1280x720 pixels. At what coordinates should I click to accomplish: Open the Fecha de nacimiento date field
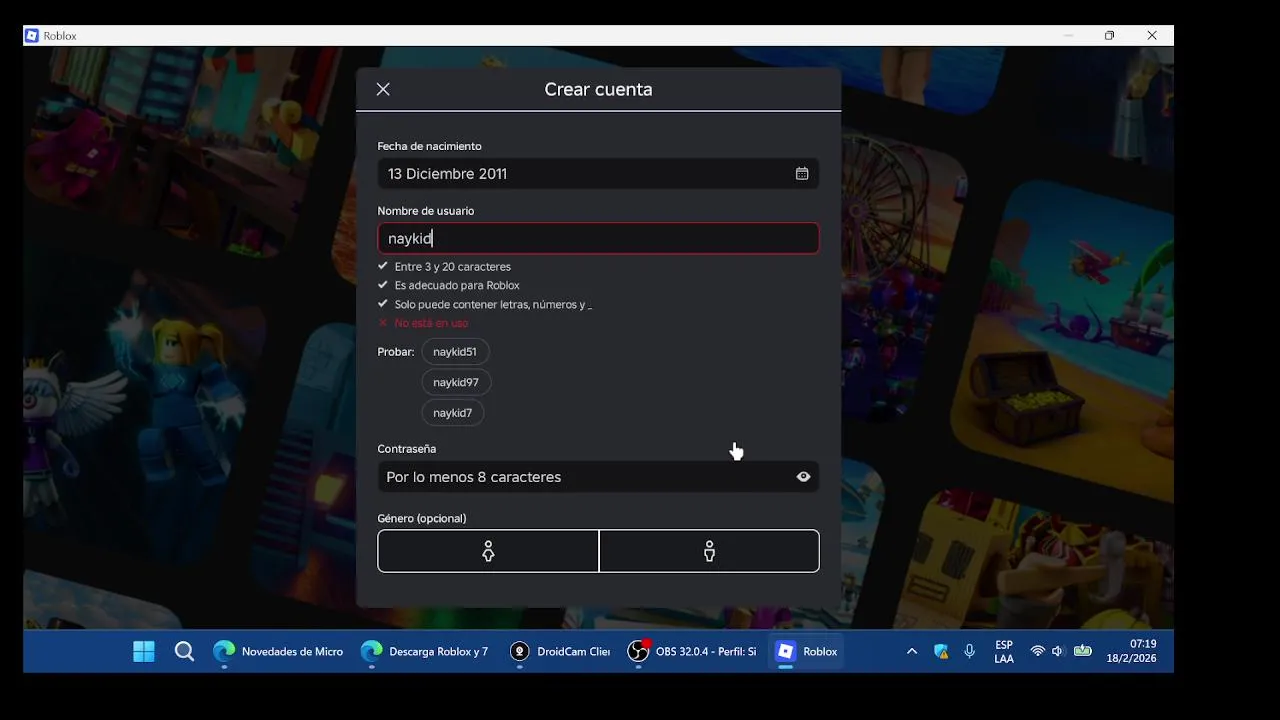pyautogui.click(x=598, y=173)
